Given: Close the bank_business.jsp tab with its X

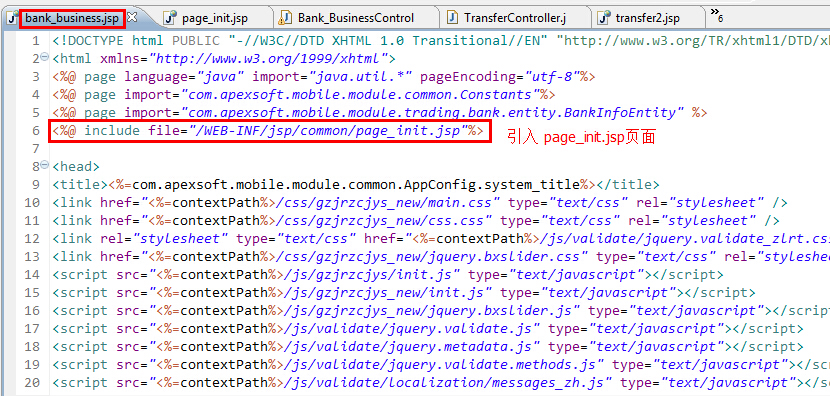Looking at the screenshot, I should pos(132,17).
